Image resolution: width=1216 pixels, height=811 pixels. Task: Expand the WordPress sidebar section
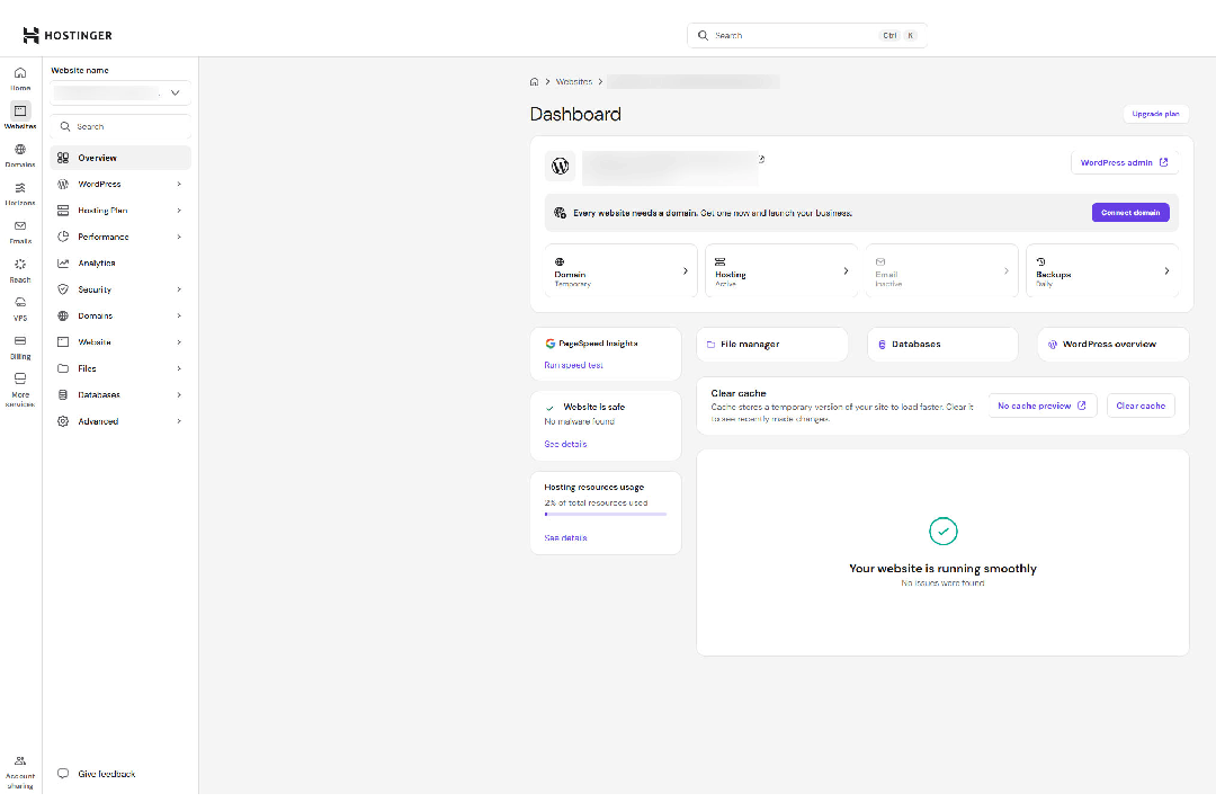tap(120, 184)
